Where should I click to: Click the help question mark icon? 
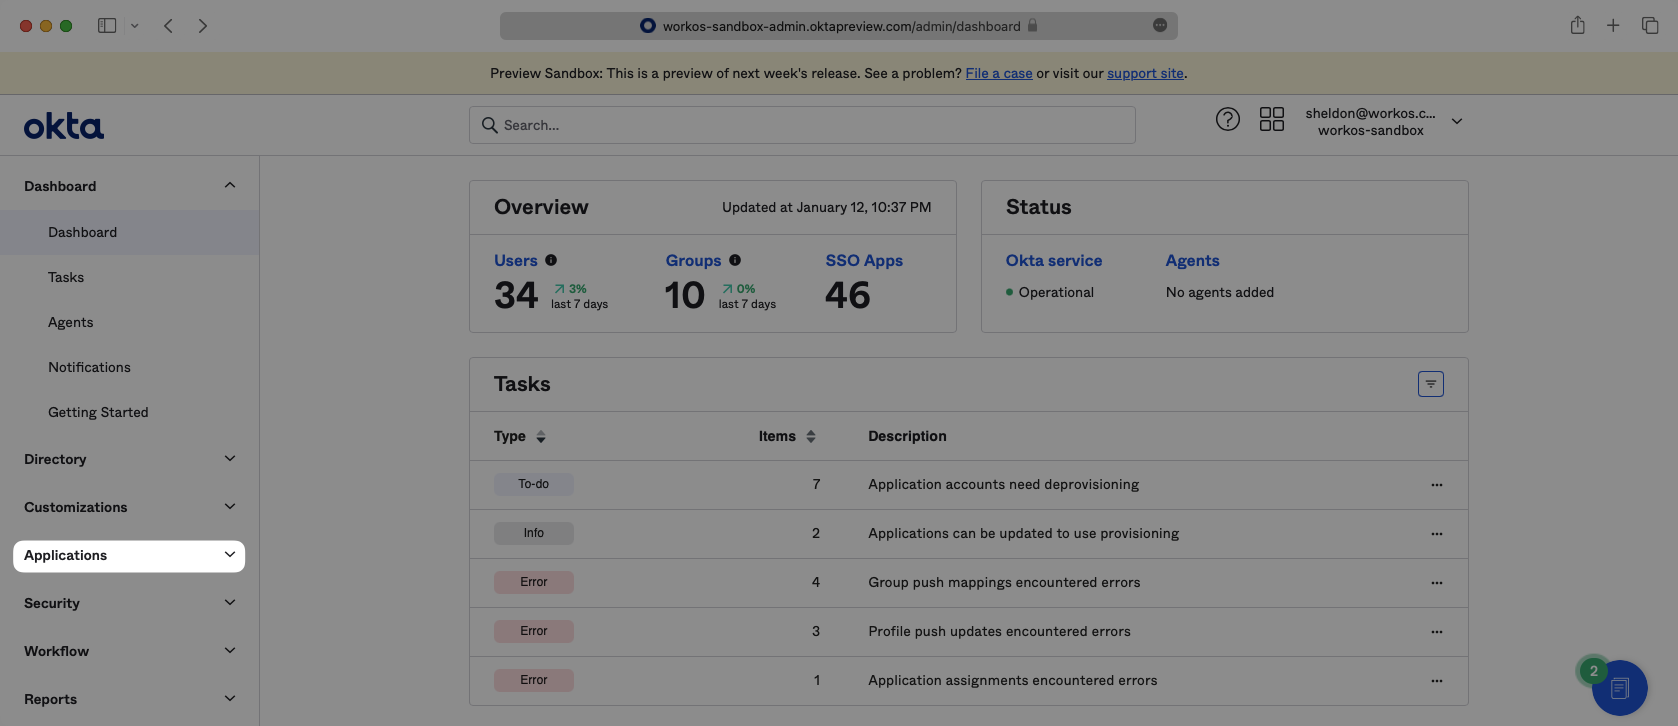[1227, 120]
